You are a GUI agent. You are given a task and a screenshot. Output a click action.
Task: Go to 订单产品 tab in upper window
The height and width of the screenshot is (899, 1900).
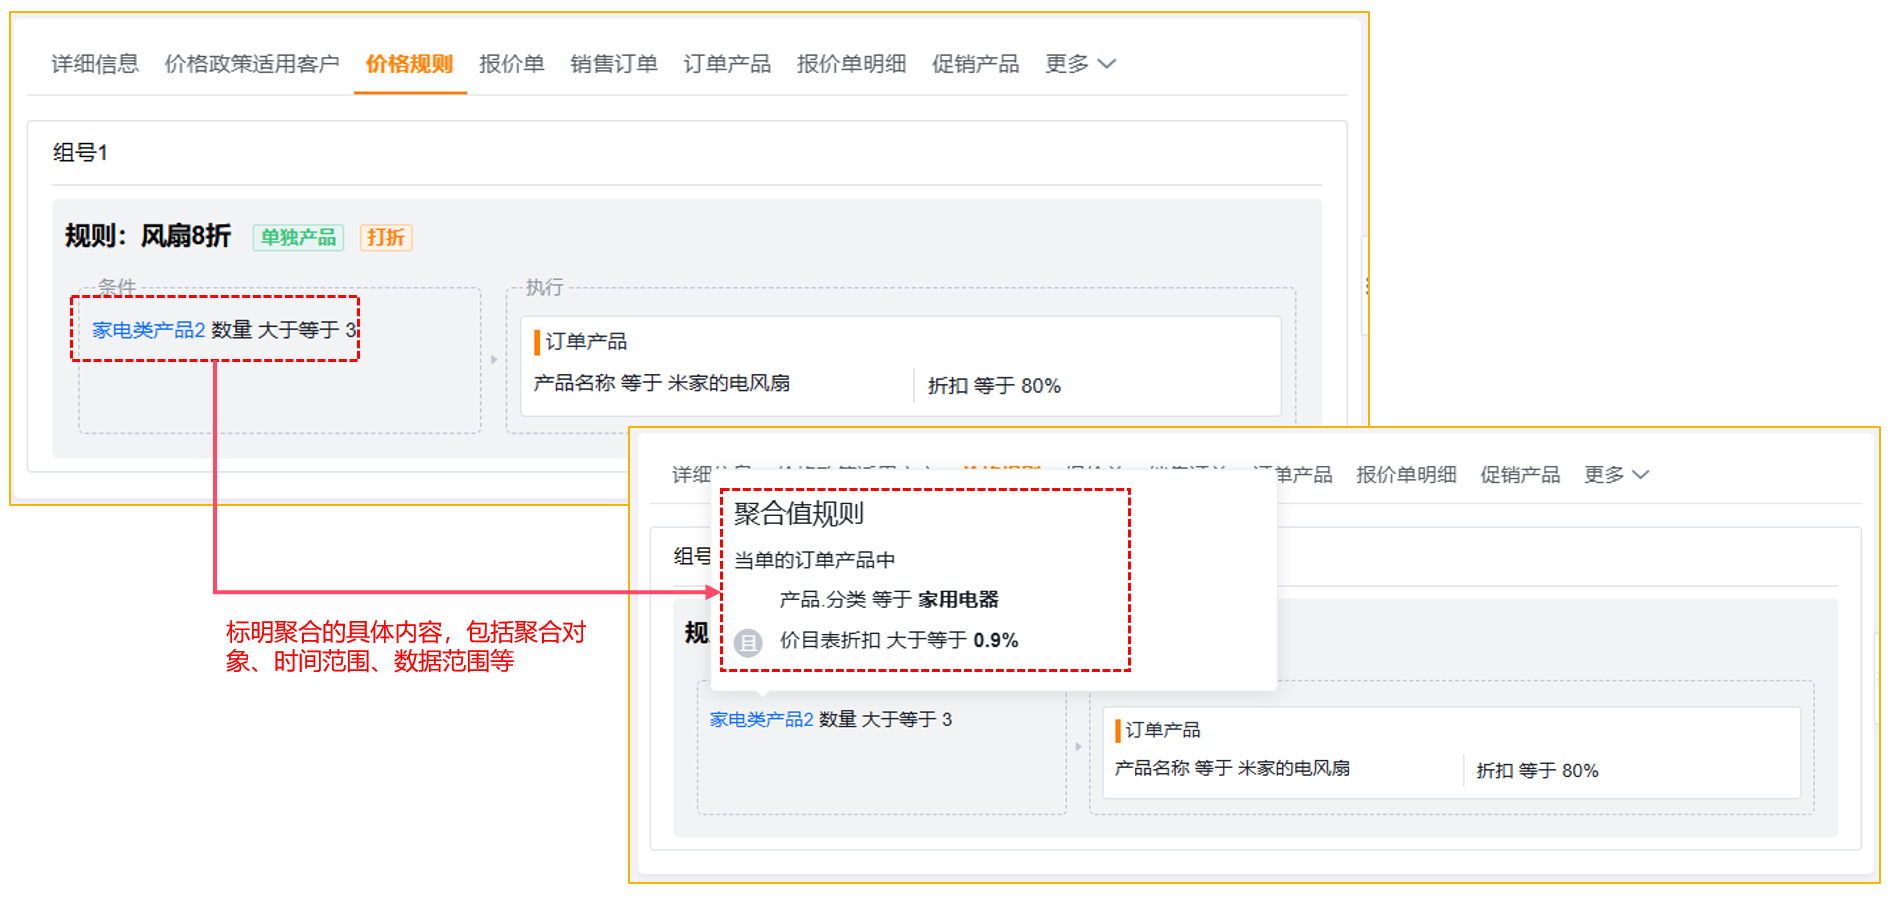coord(727,64)
